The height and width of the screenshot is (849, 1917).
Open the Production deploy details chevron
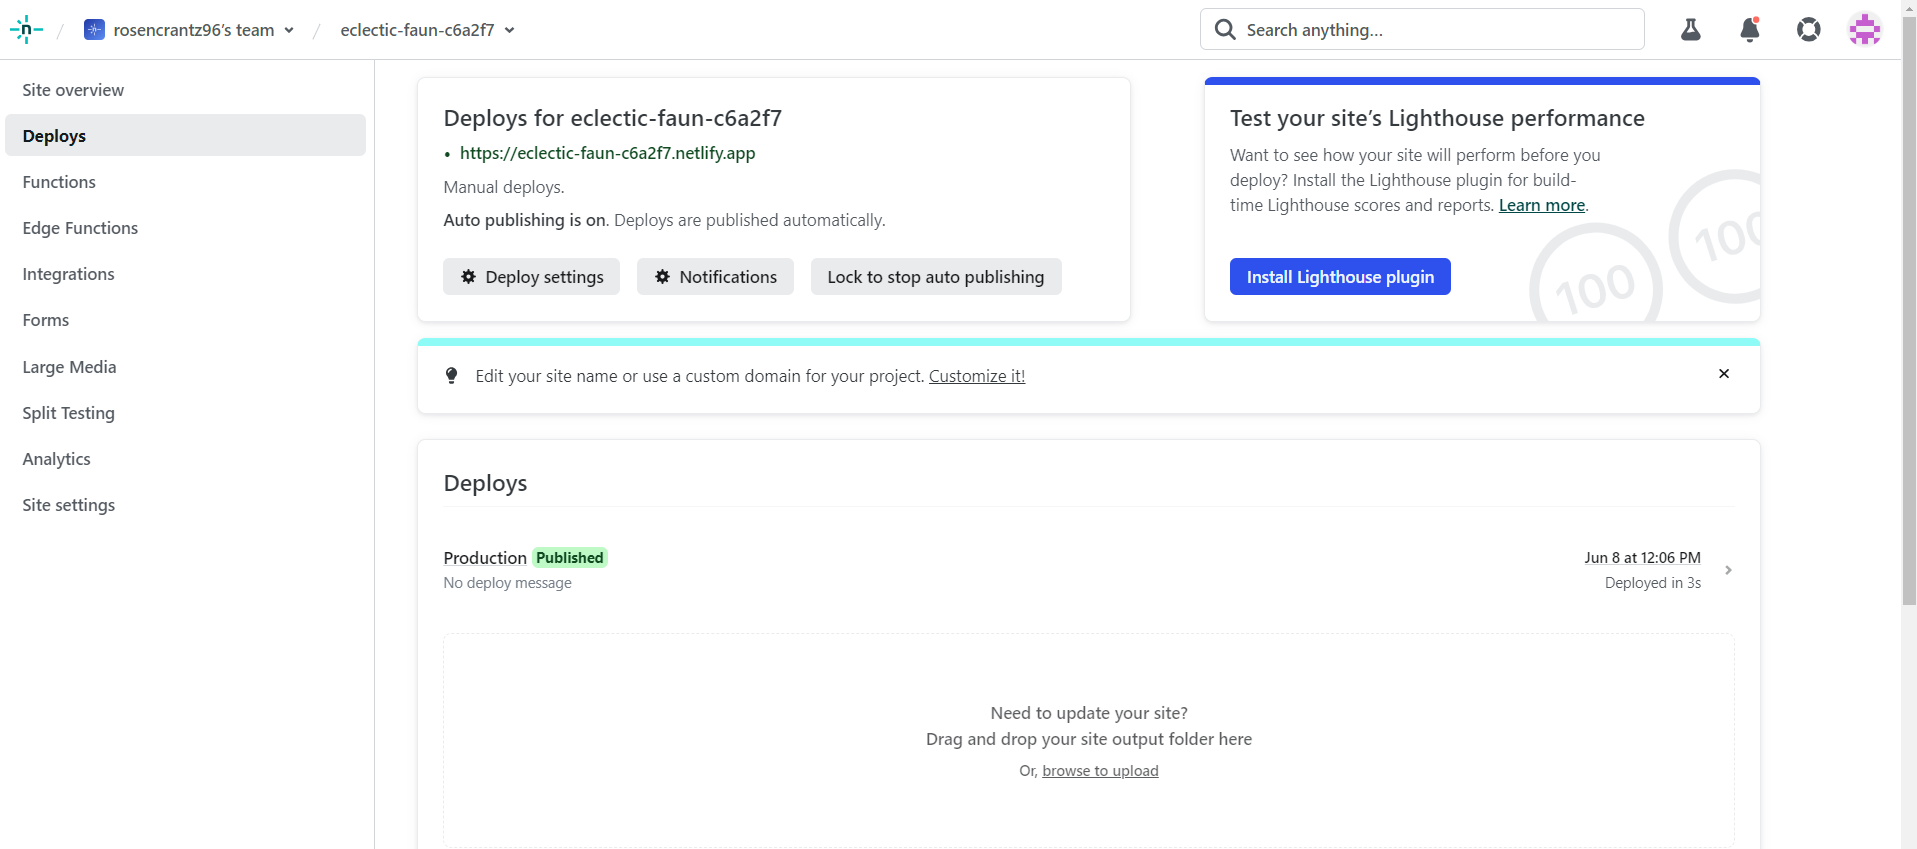[x=1728, y=570]
